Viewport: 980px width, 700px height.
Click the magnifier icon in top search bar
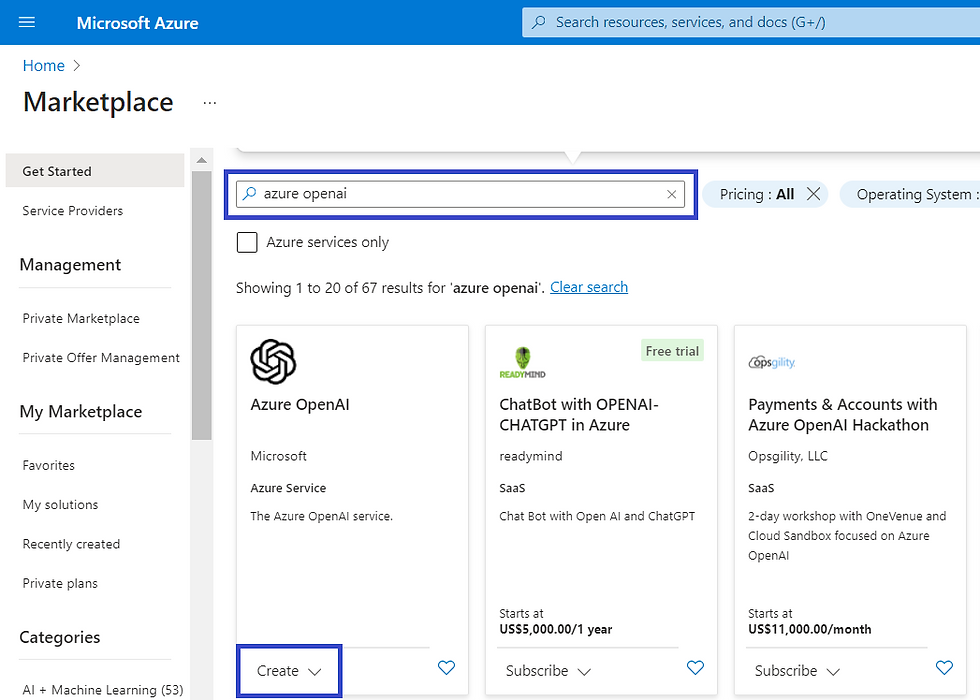[x=538, y=22]
